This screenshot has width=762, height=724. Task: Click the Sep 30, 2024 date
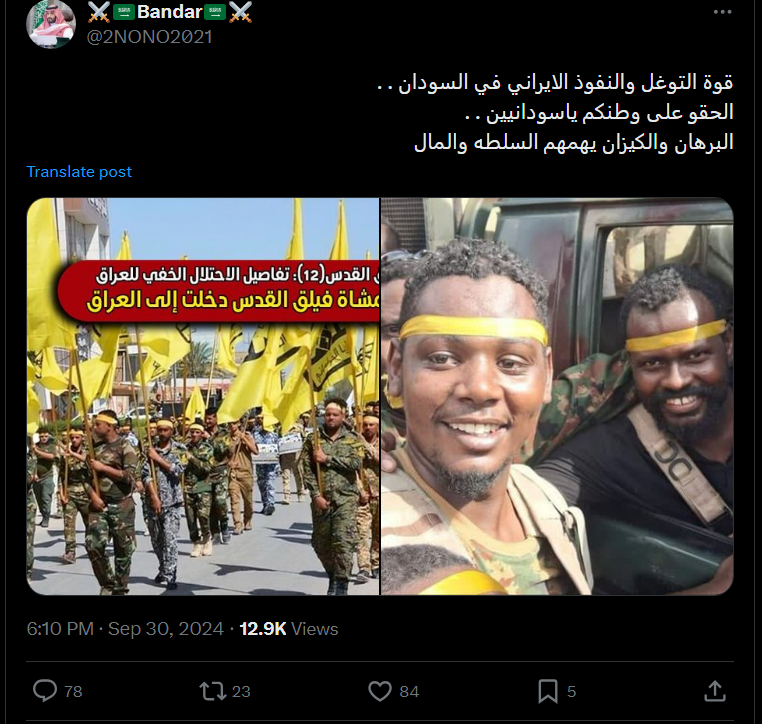(166, 629)
